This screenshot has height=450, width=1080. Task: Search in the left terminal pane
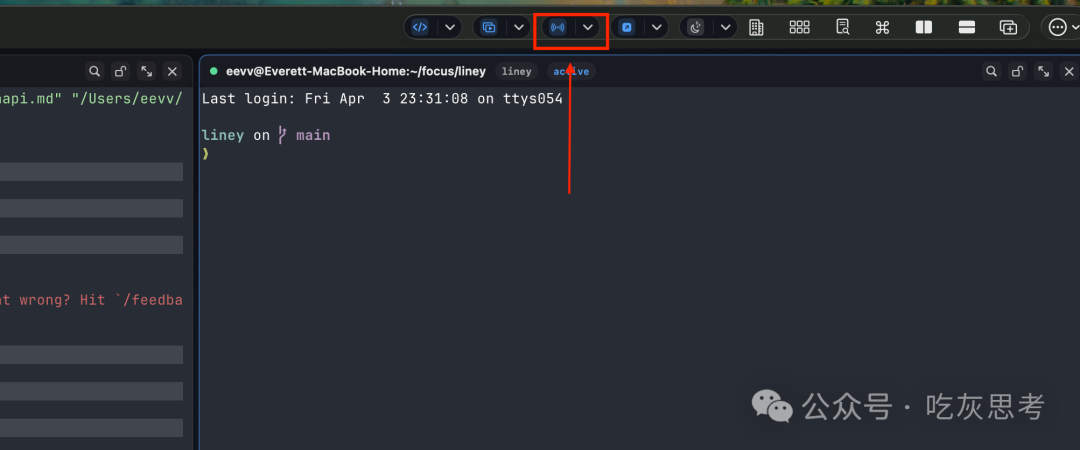click(x=94, y=71)
